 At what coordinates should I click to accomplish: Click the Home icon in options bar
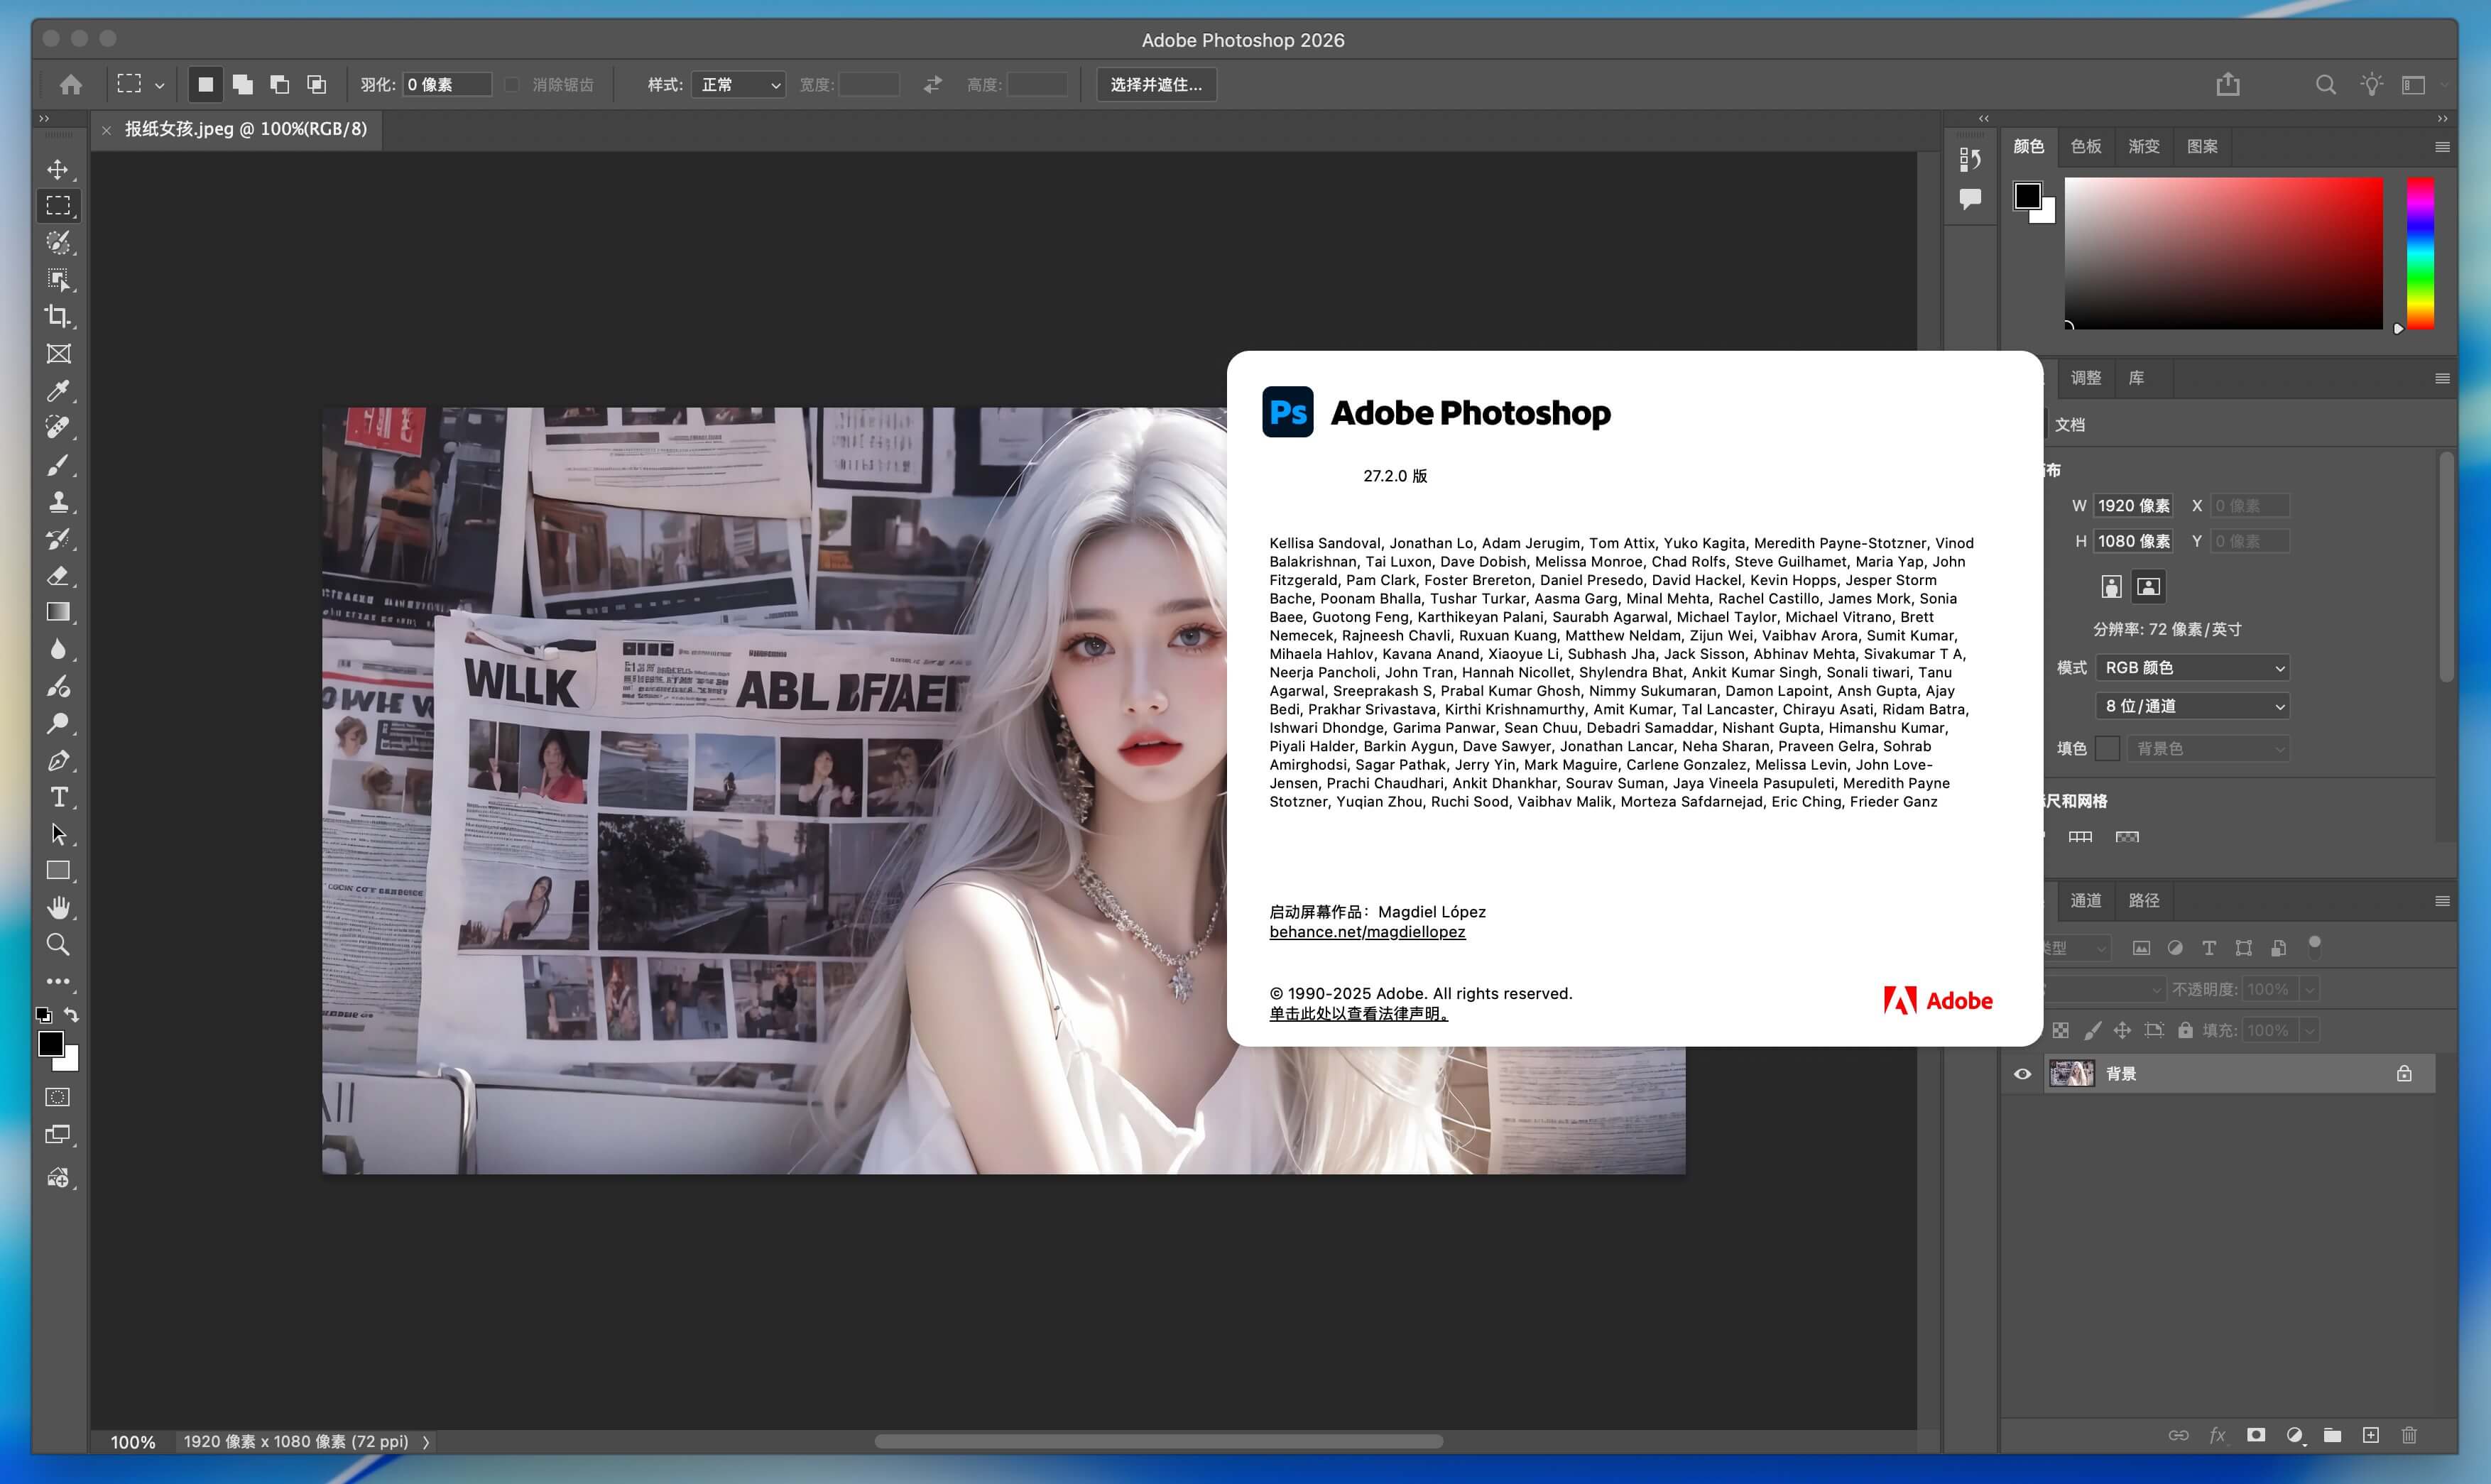pos(70,85)
